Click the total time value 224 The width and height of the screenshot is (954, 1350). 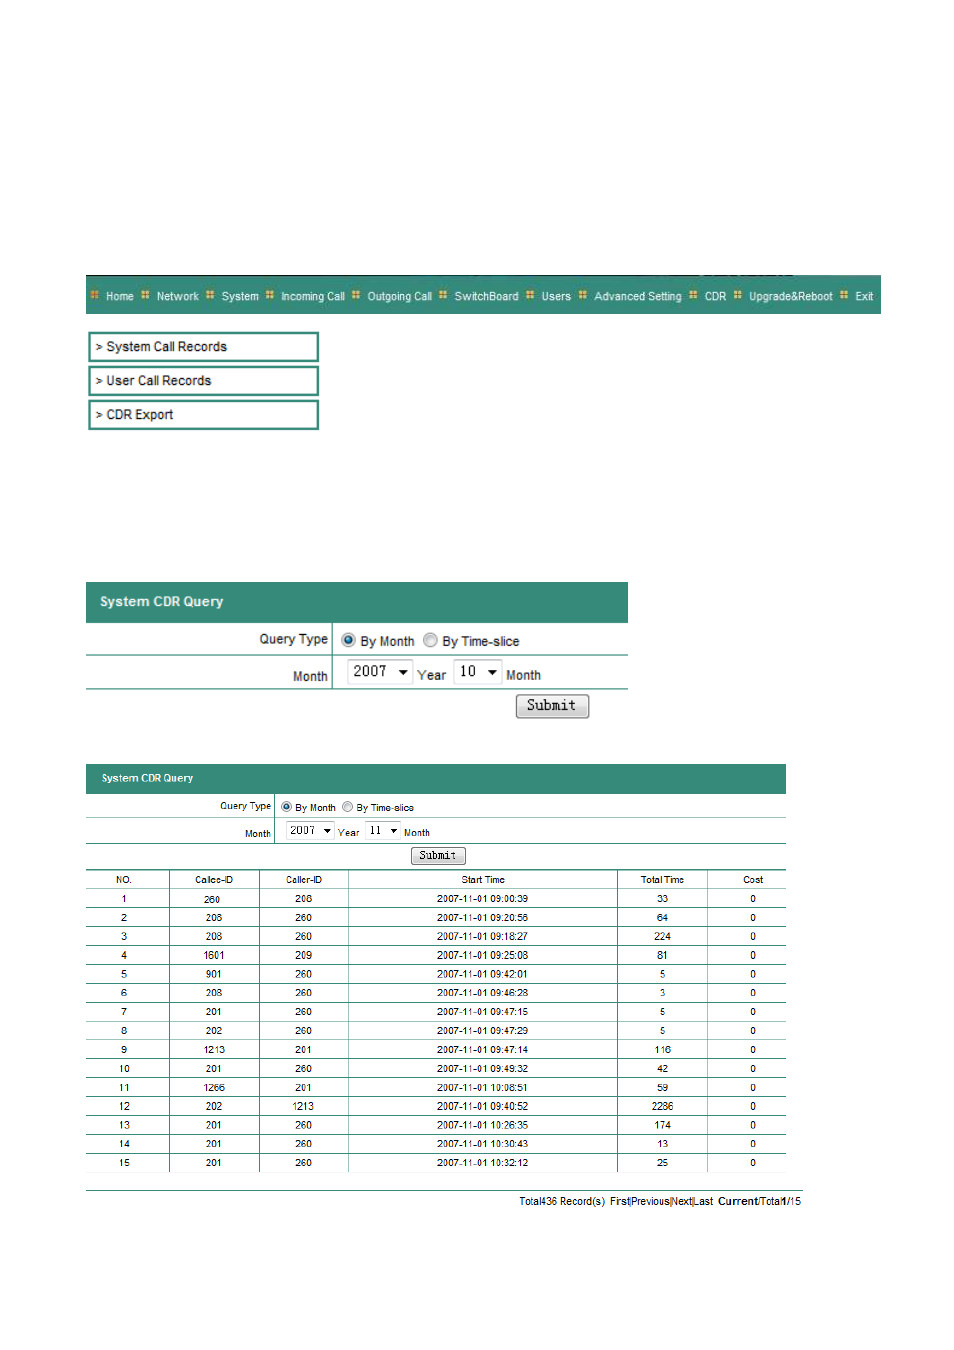click(662, 937)
